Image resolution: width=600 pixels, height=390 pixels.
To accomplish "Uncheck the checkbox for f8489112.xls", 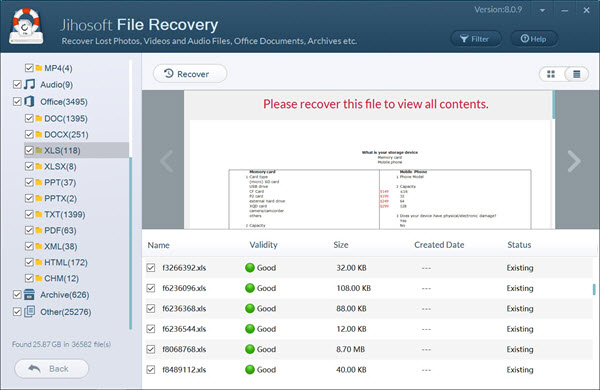I will point(151,369).
